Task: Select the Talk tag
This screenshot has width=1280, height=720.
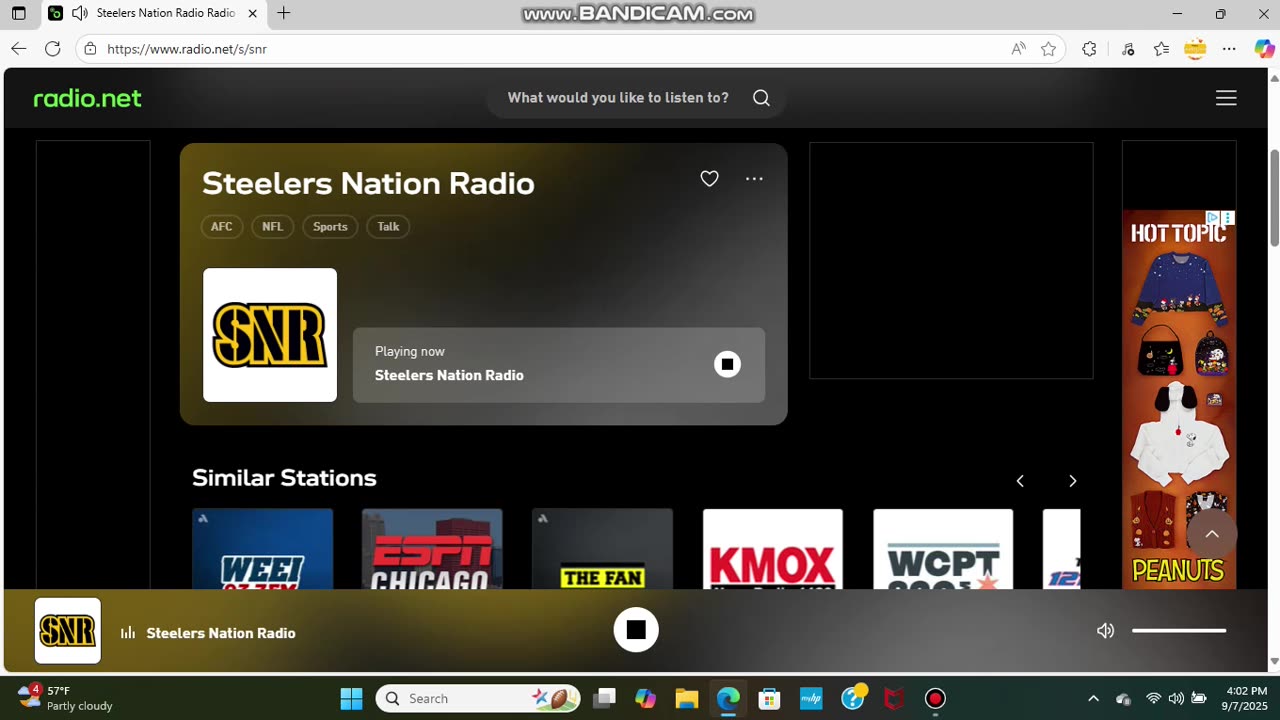Action: point(388,227)
